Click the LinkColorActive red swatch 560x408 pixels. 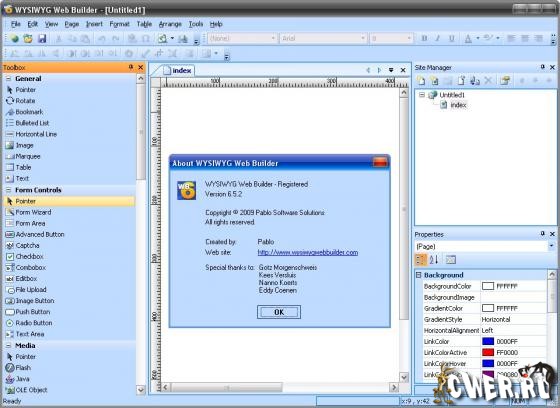coord(488,352)
